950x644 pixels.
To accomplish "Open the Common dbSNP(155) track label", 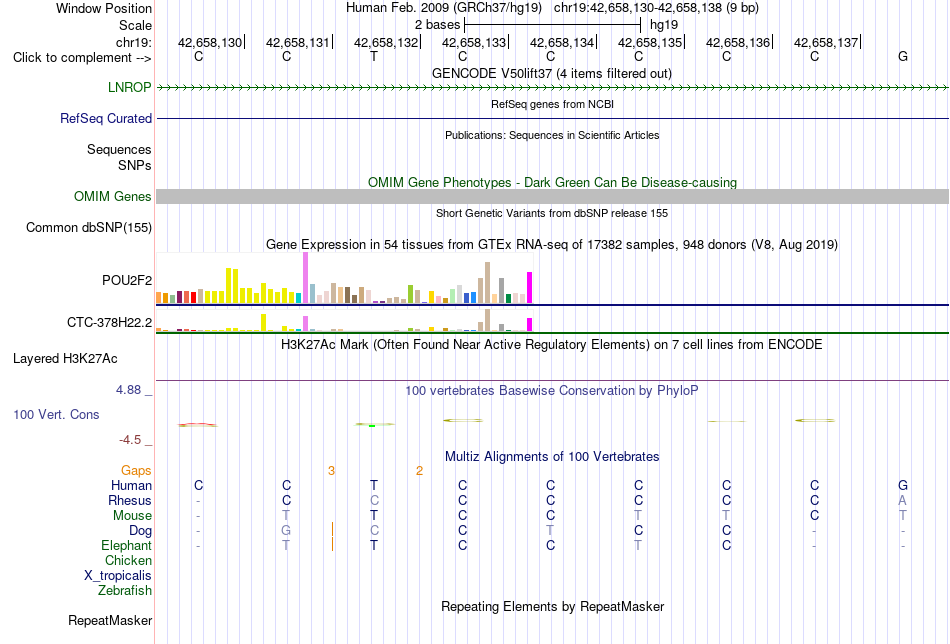I will tap(89, 228).
